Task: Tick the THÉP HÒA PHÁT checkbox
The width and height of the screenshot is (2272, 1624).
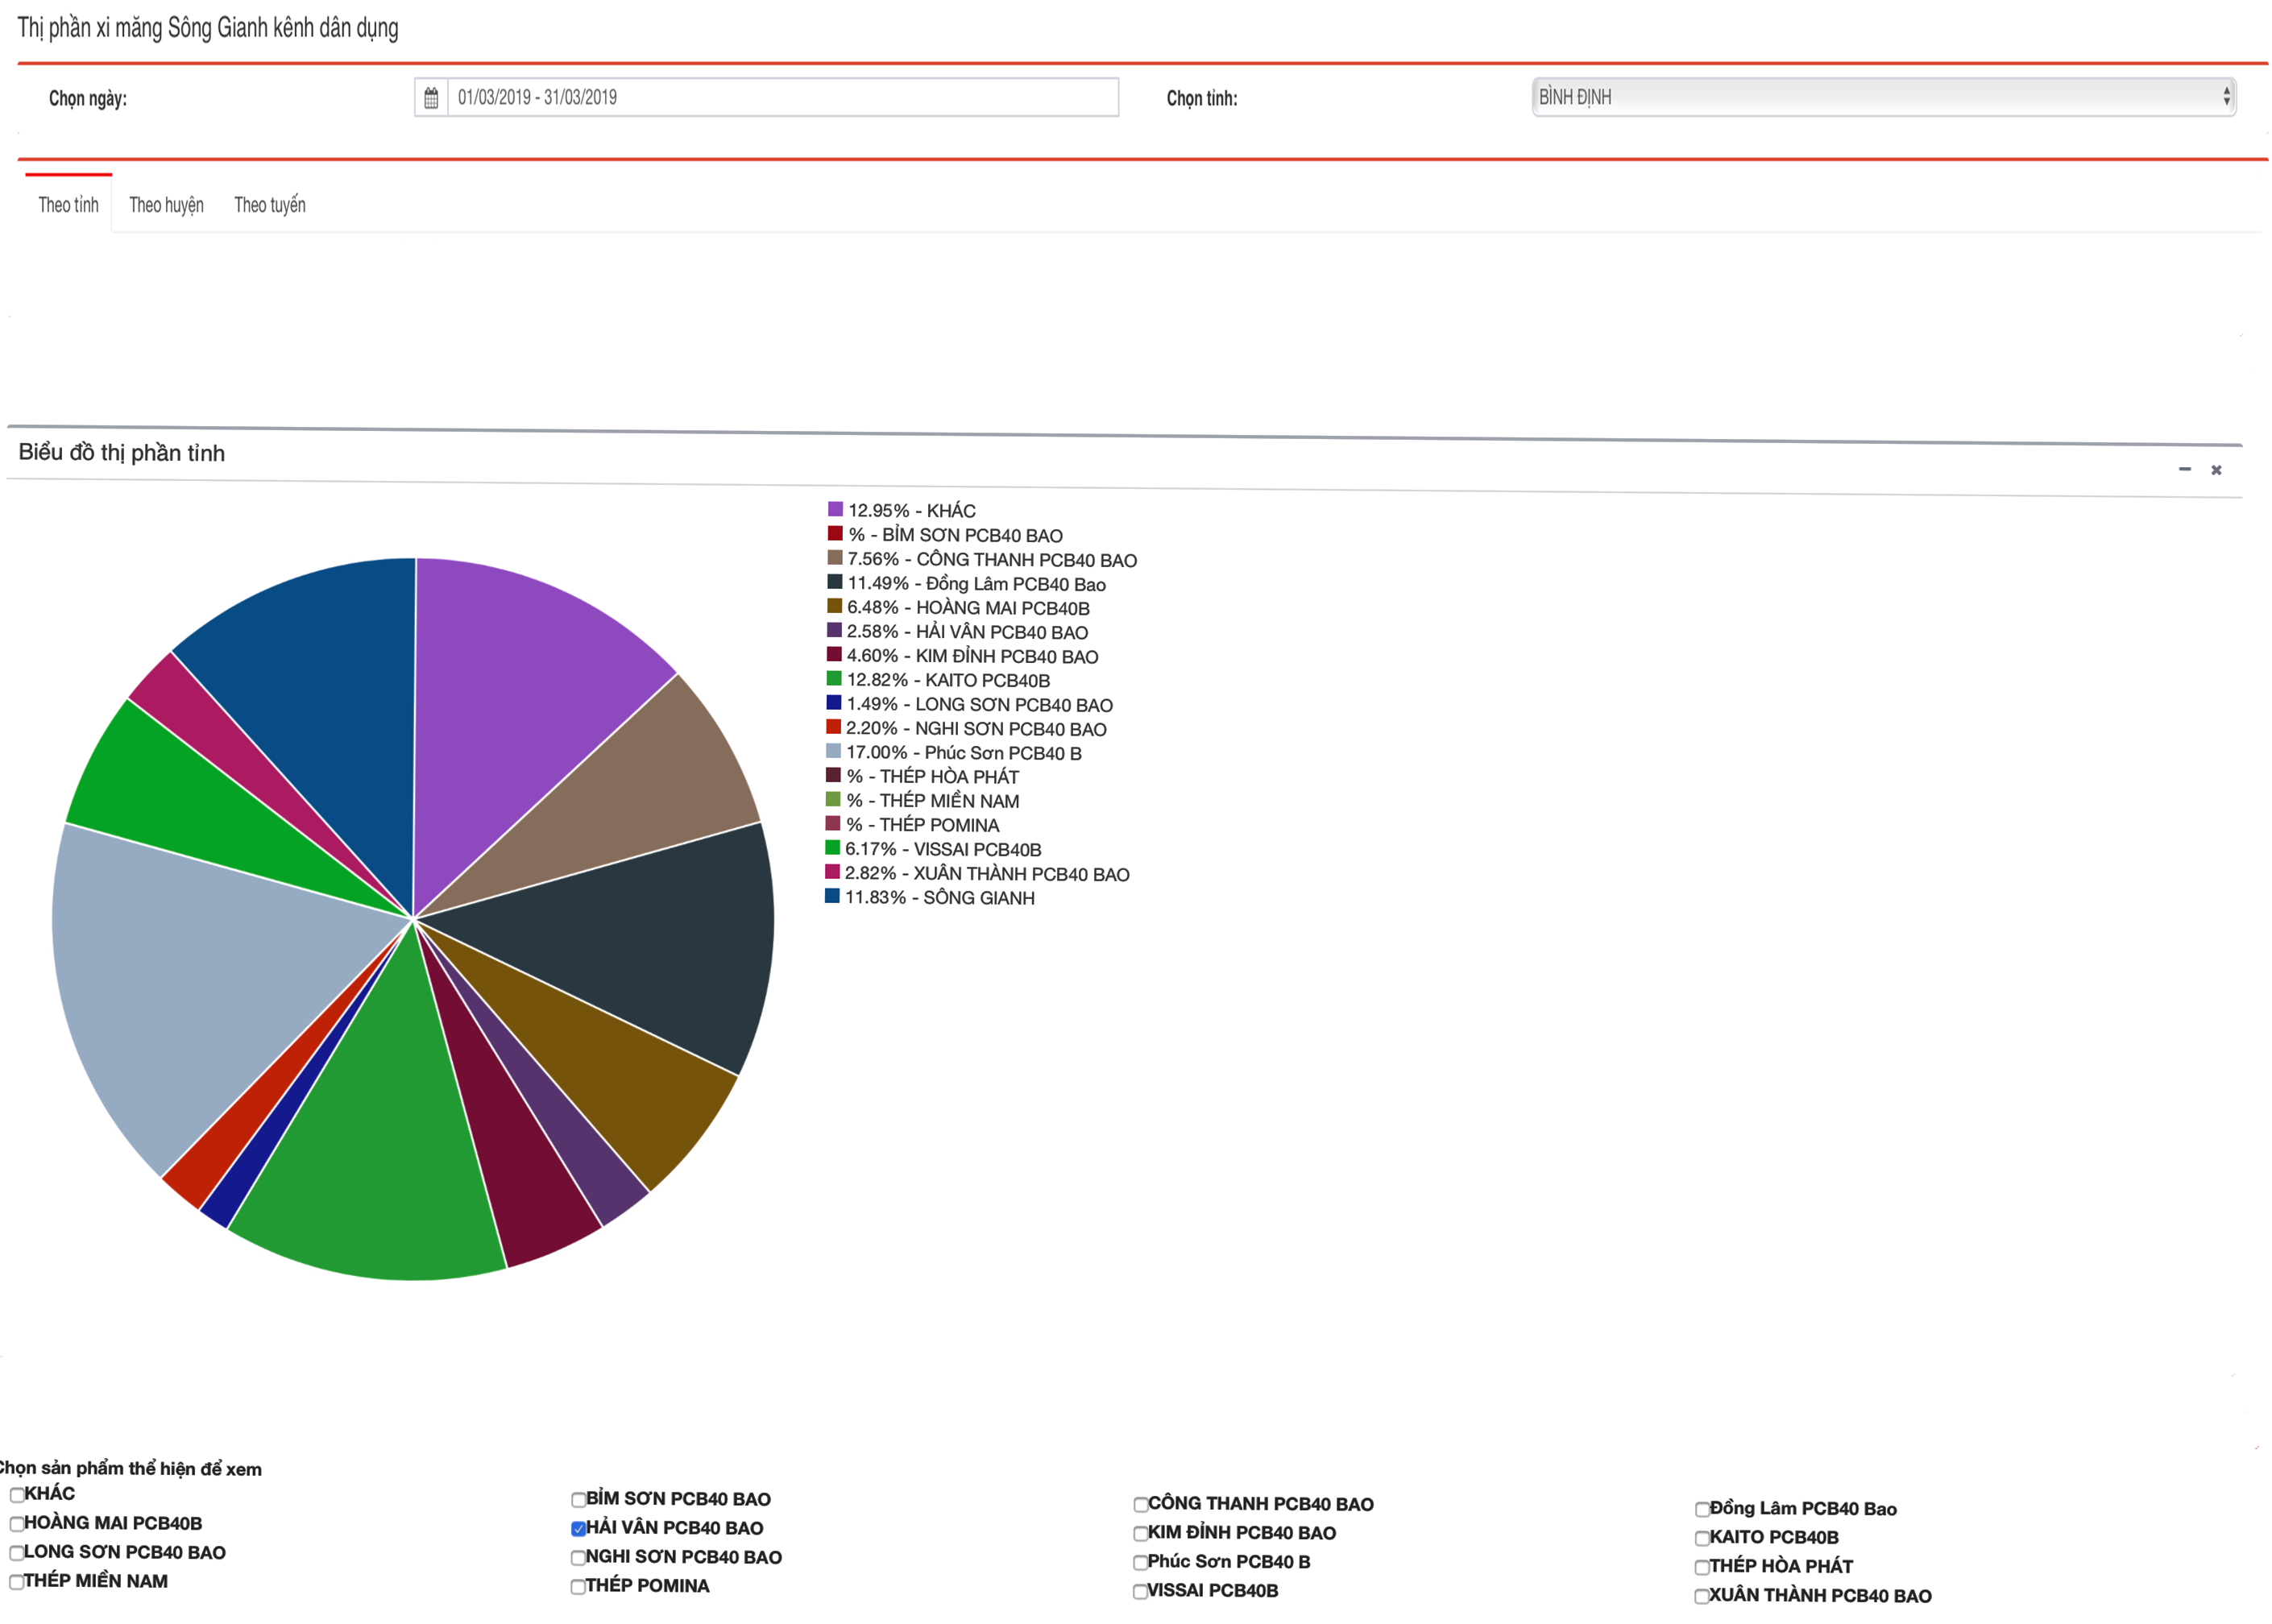Action: click(1702, 1567)
